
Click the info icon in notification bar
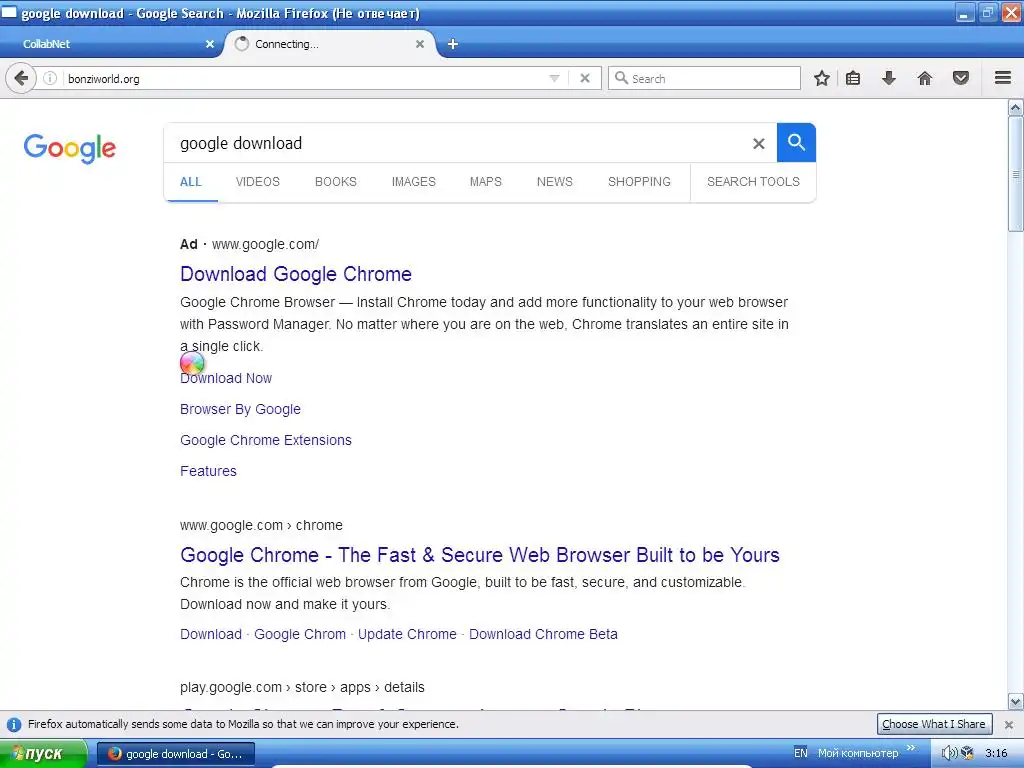click(14, 724)
